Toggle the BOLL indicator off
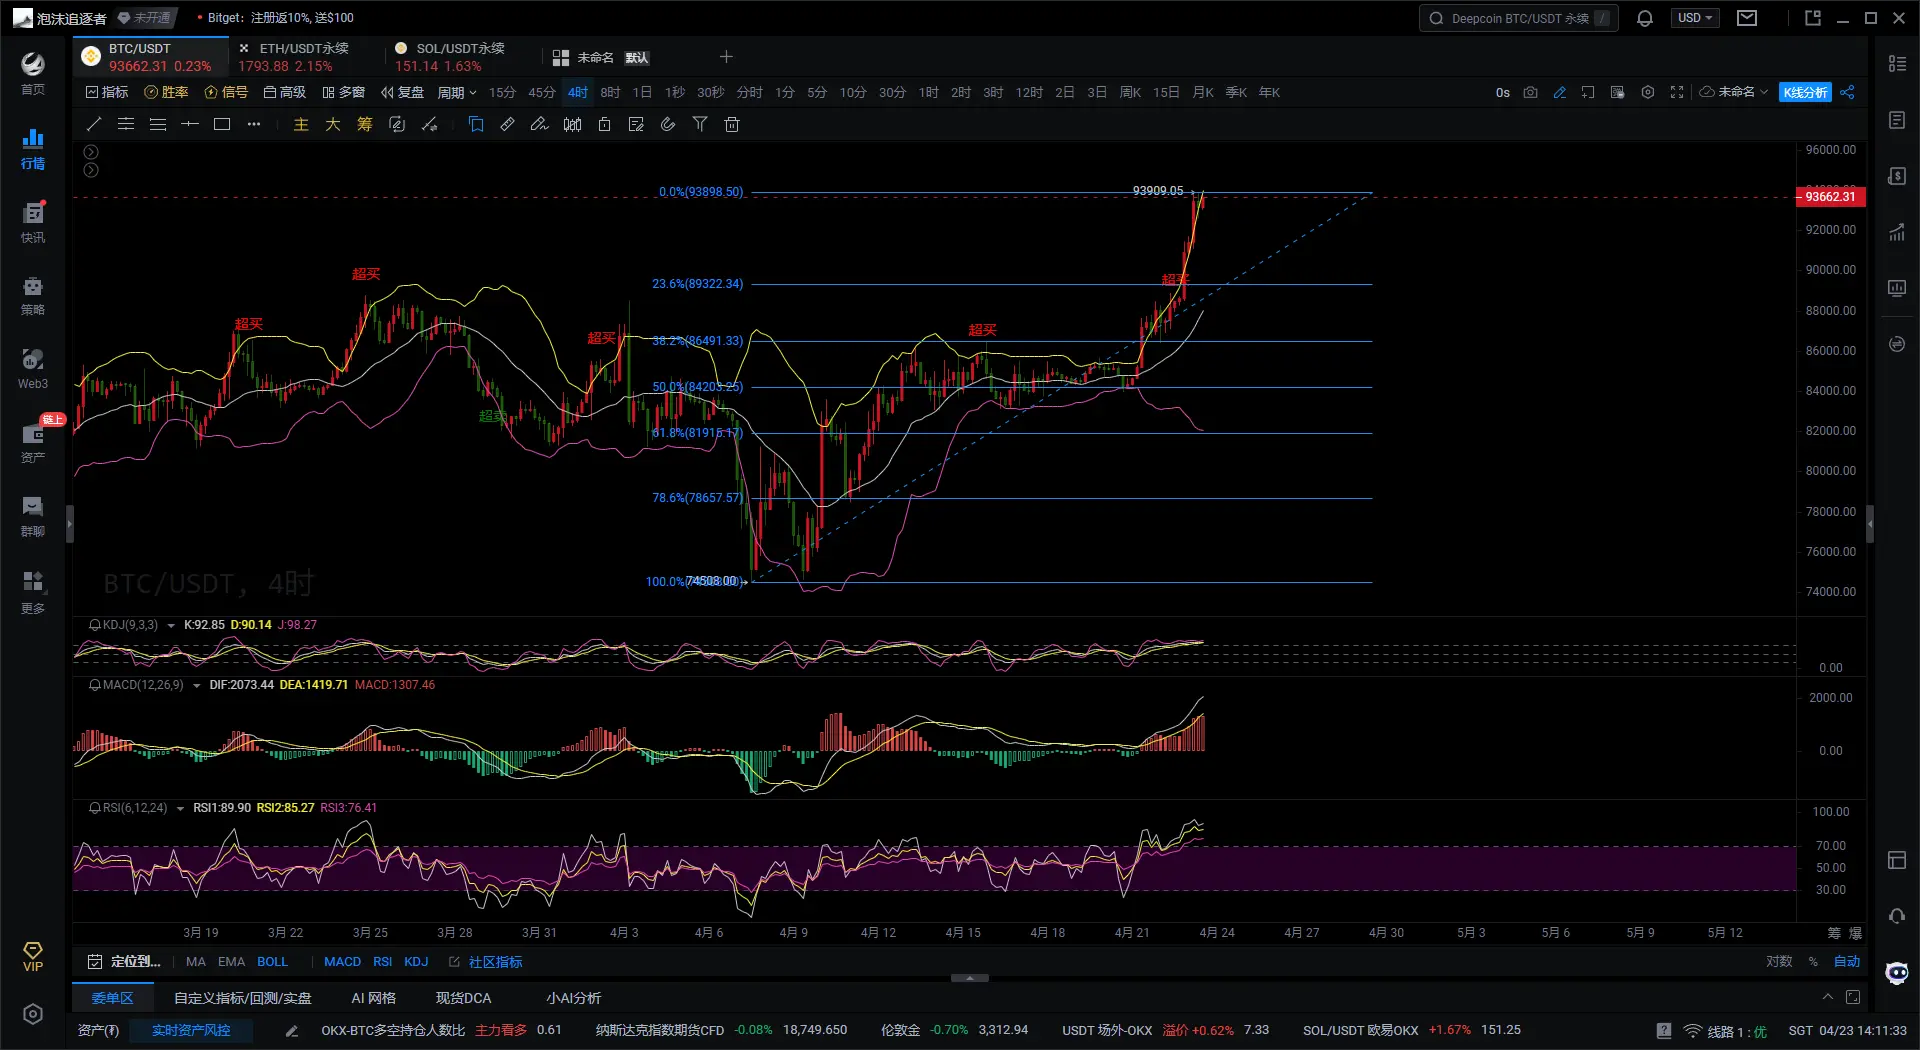Image resolution: width=1920 pixels, height=1050 pixels. click(x=272, y=962)
